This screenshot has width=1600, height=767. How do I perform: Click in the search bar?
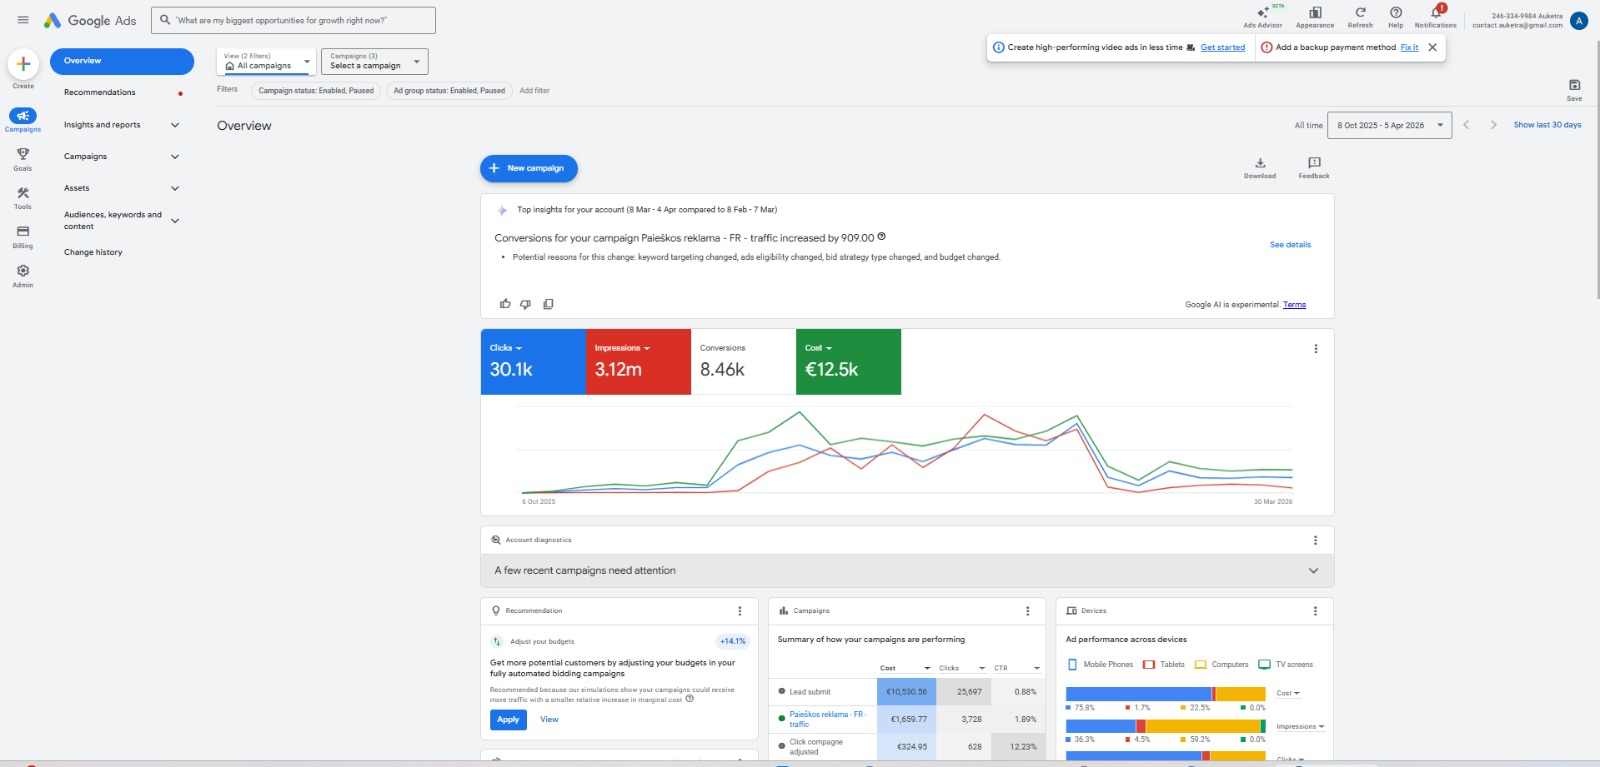click(x=293, y=20)
